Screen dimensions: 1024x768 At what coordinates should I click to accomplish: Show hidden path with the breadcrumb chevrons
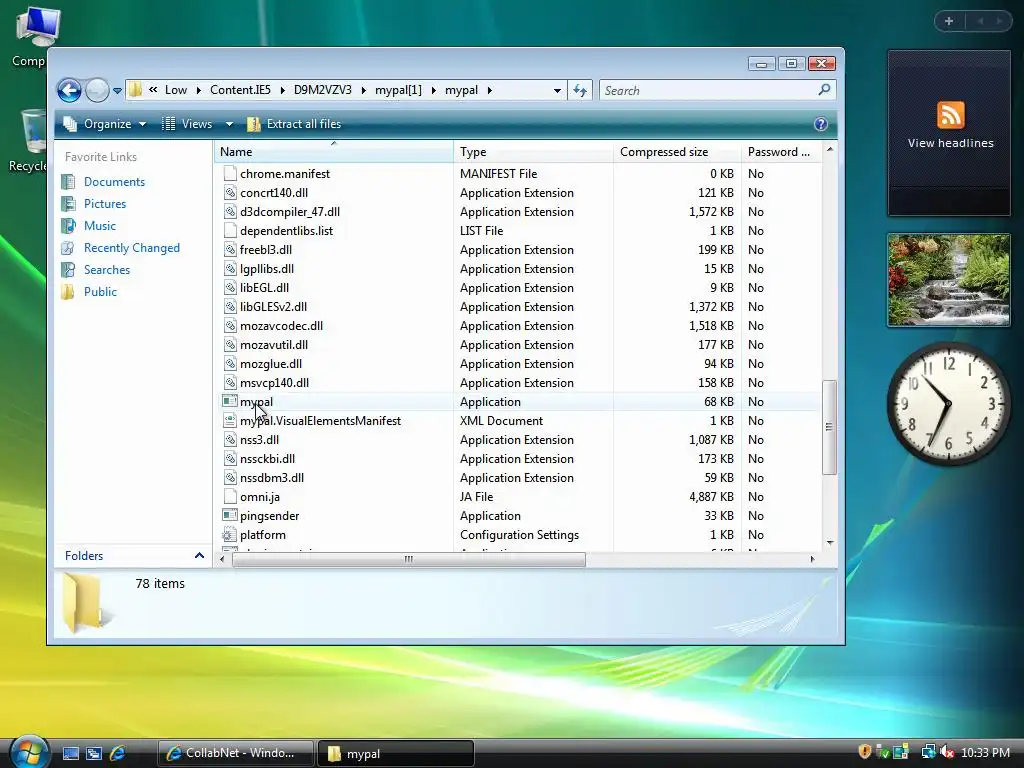(x=153, y=90)
